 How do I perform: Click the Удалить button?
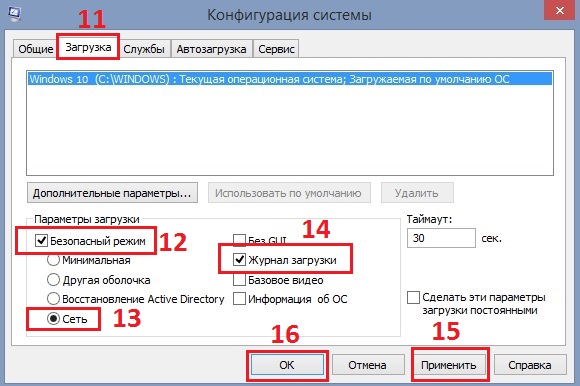click(417, 193)
